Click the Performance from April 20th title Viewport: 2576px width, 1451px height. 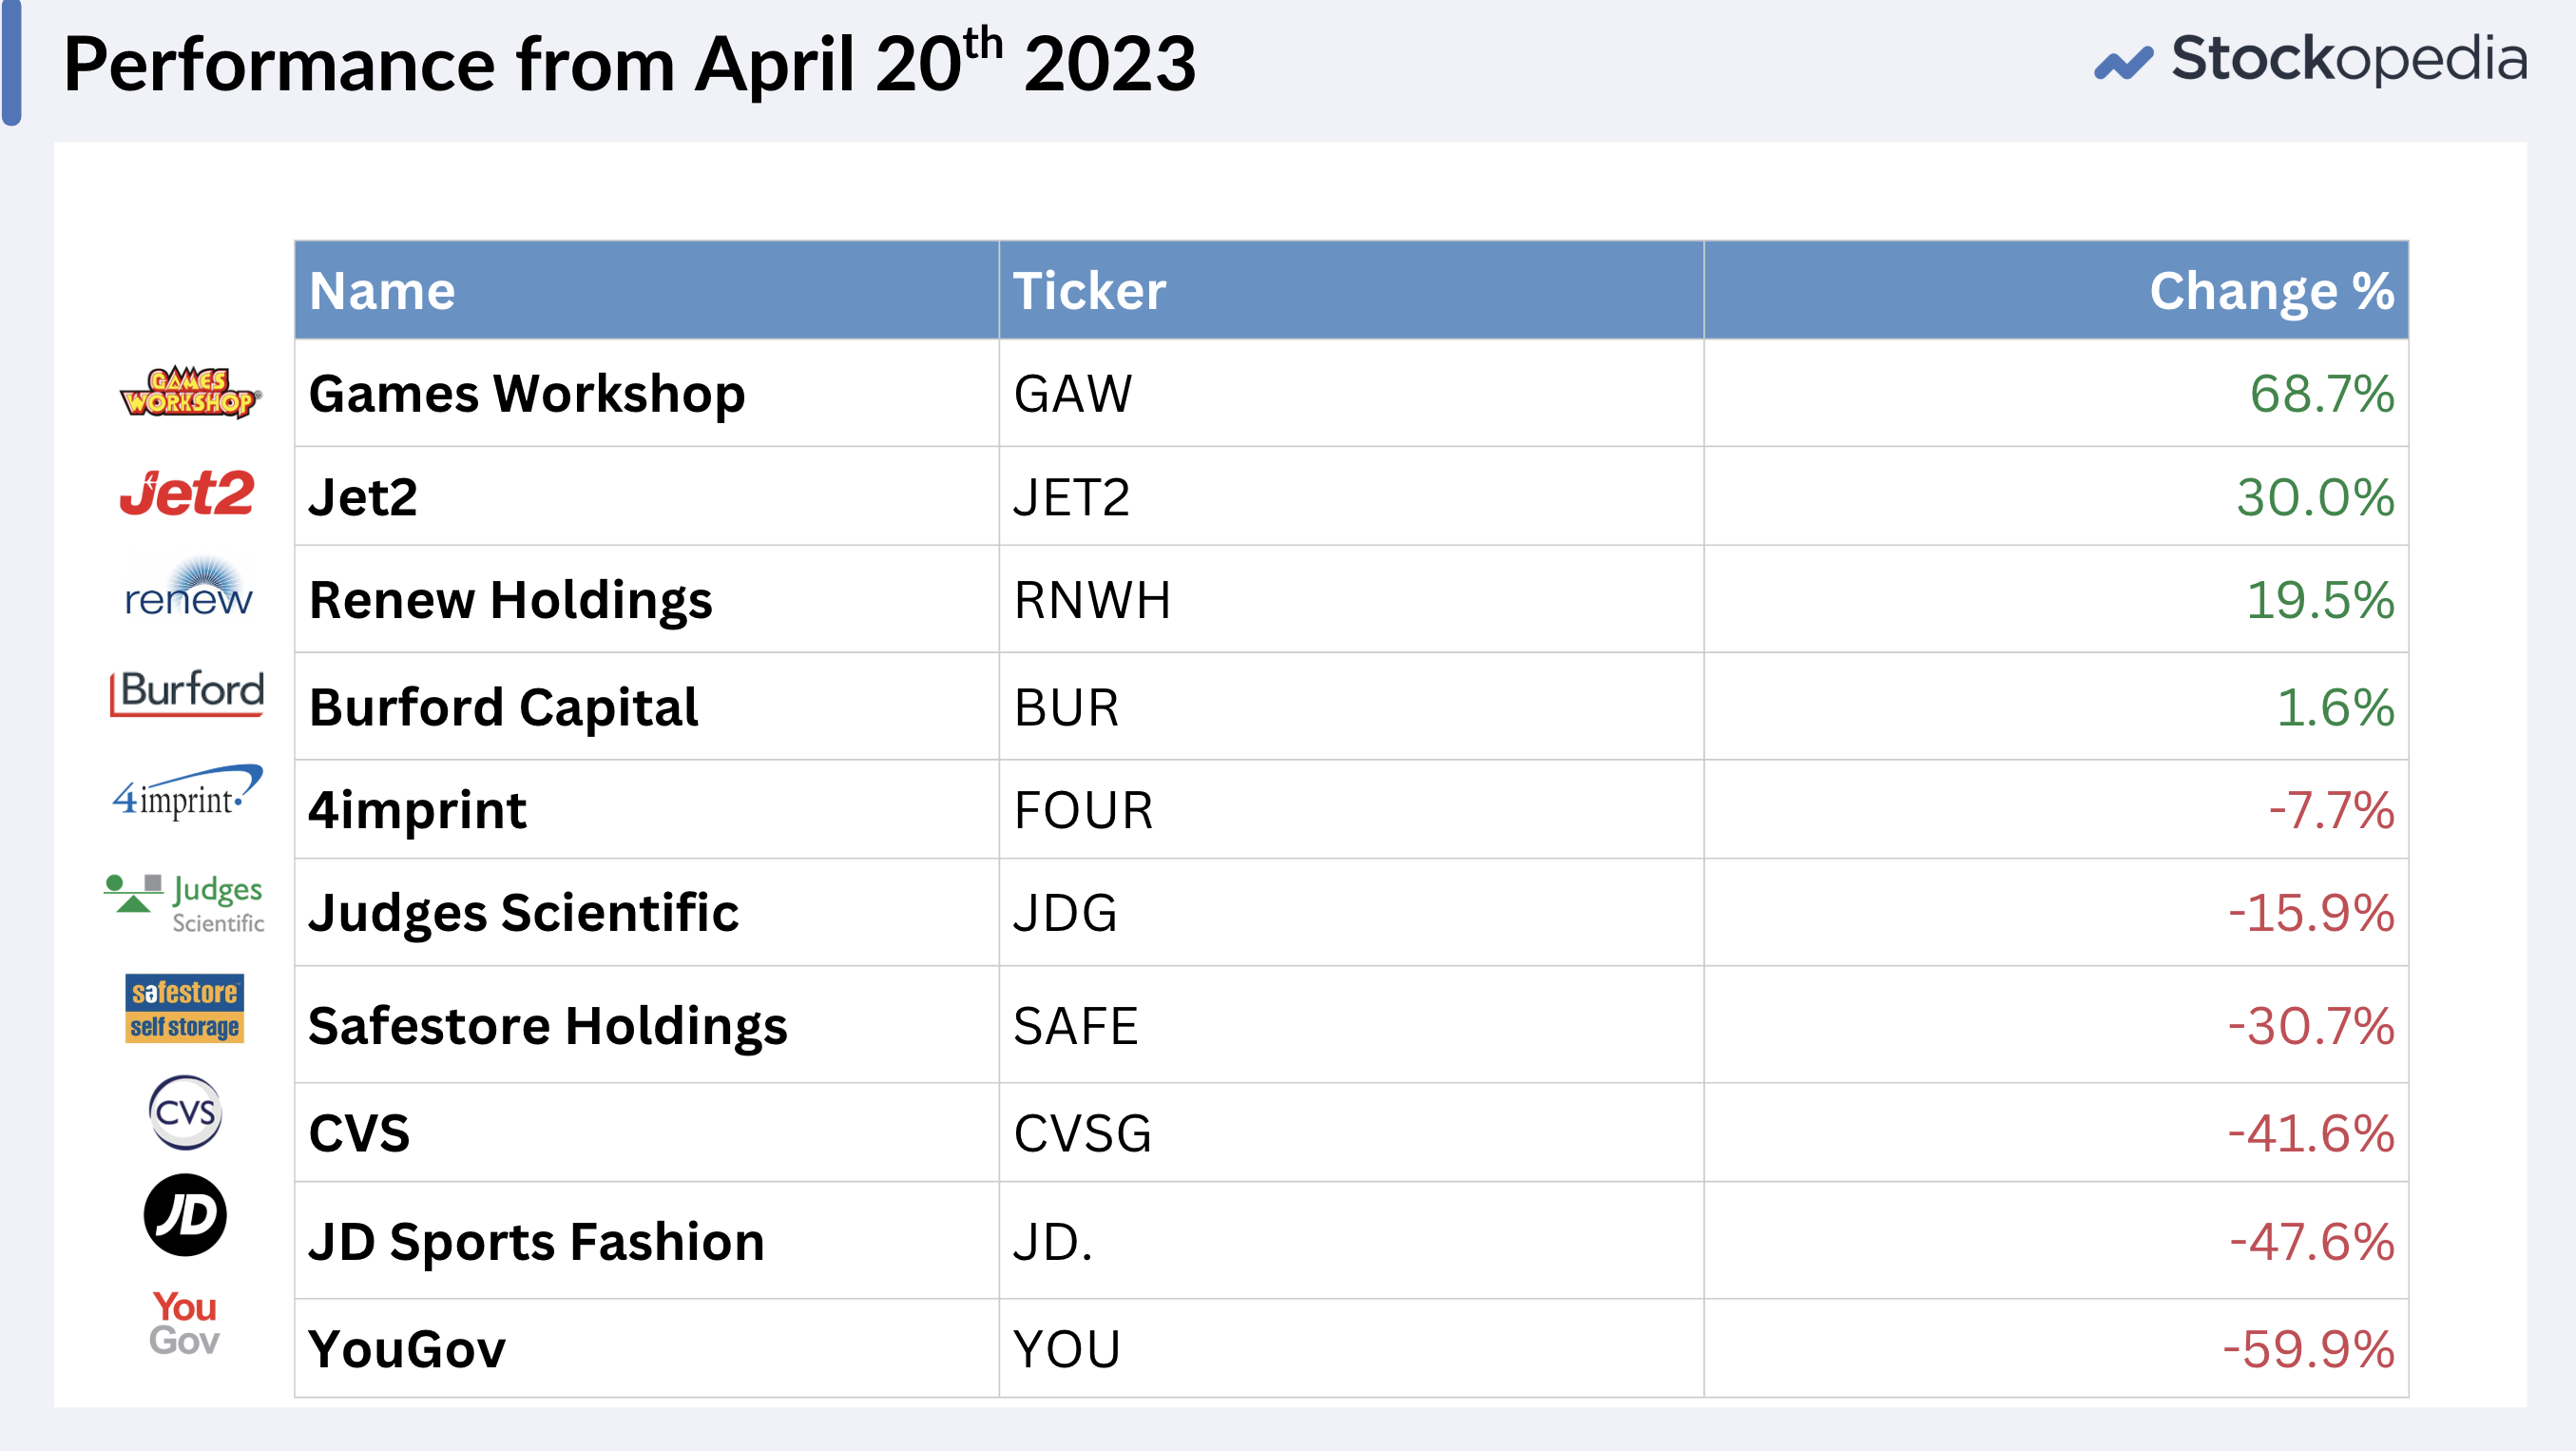coord(629,62)
